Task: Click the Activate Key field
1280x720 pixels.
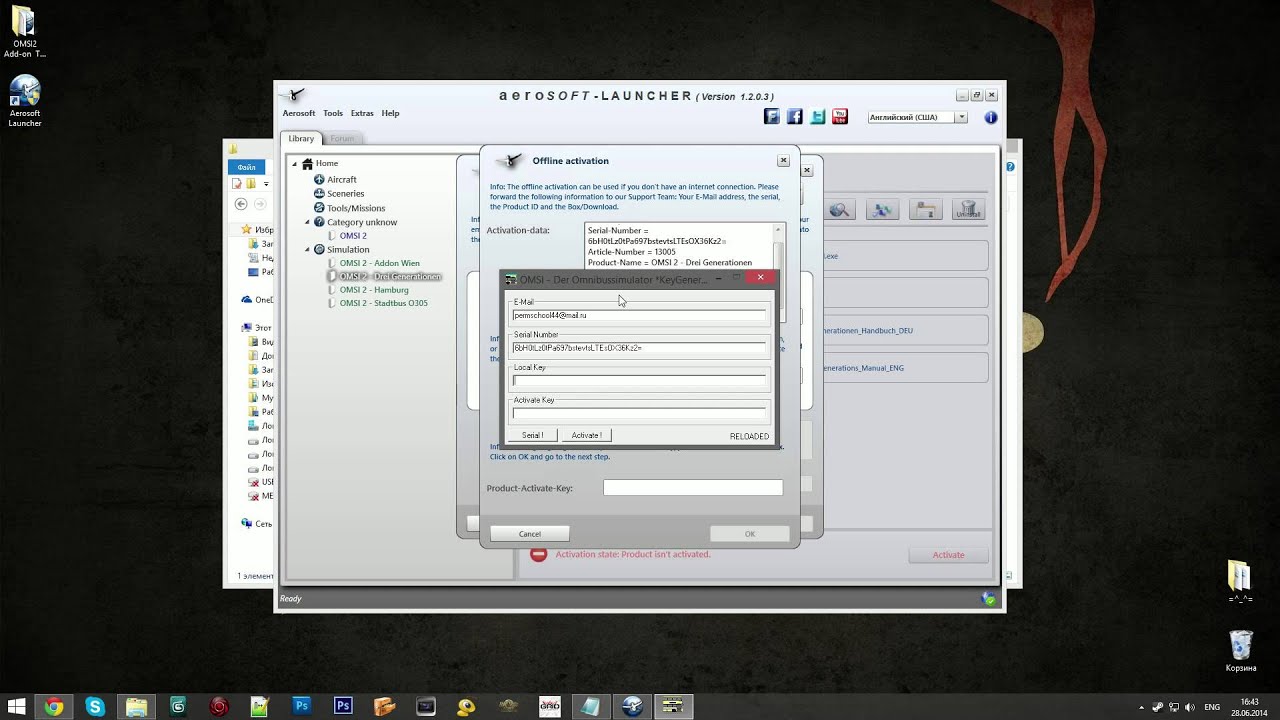Action: pyautogui.click(x=639, y=413)
